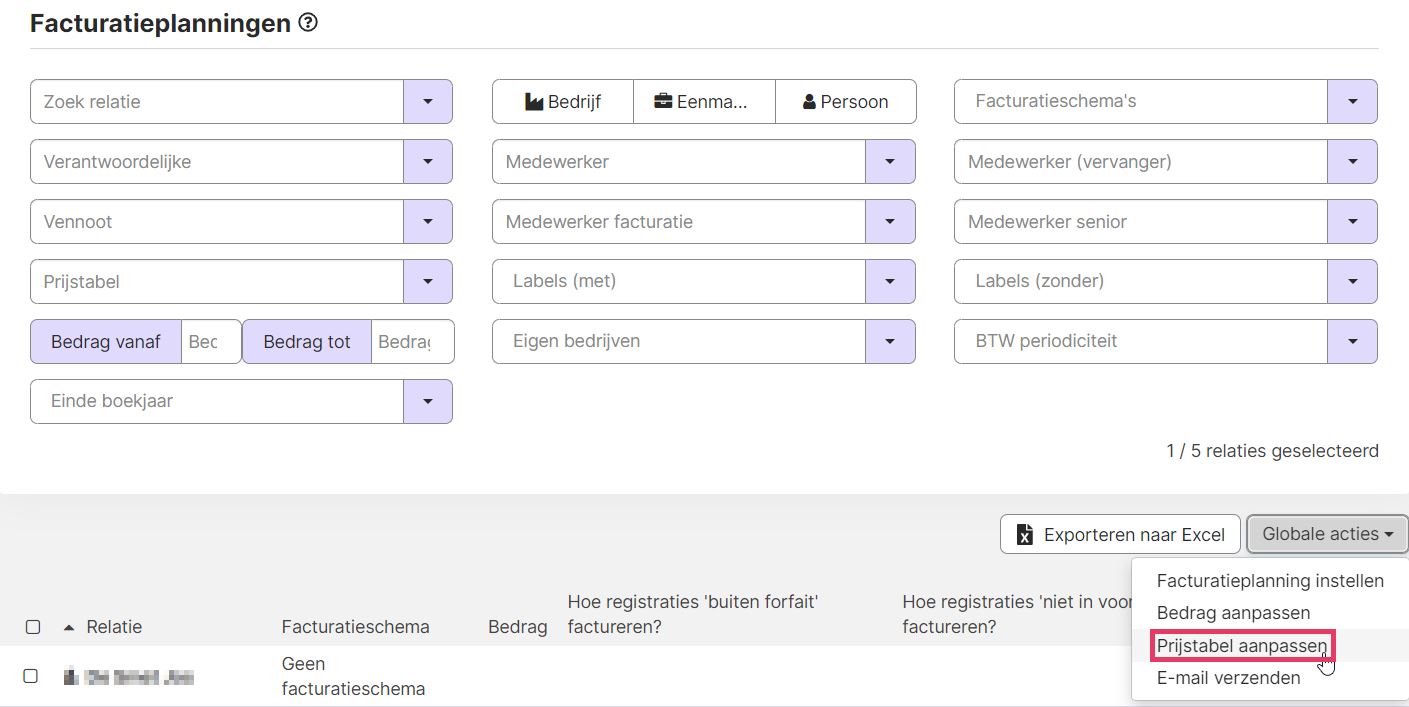Click the '1 / 5 relaties geselecteerd' text
Viewport: 1409px width, 707px height.
(1272, 451)
